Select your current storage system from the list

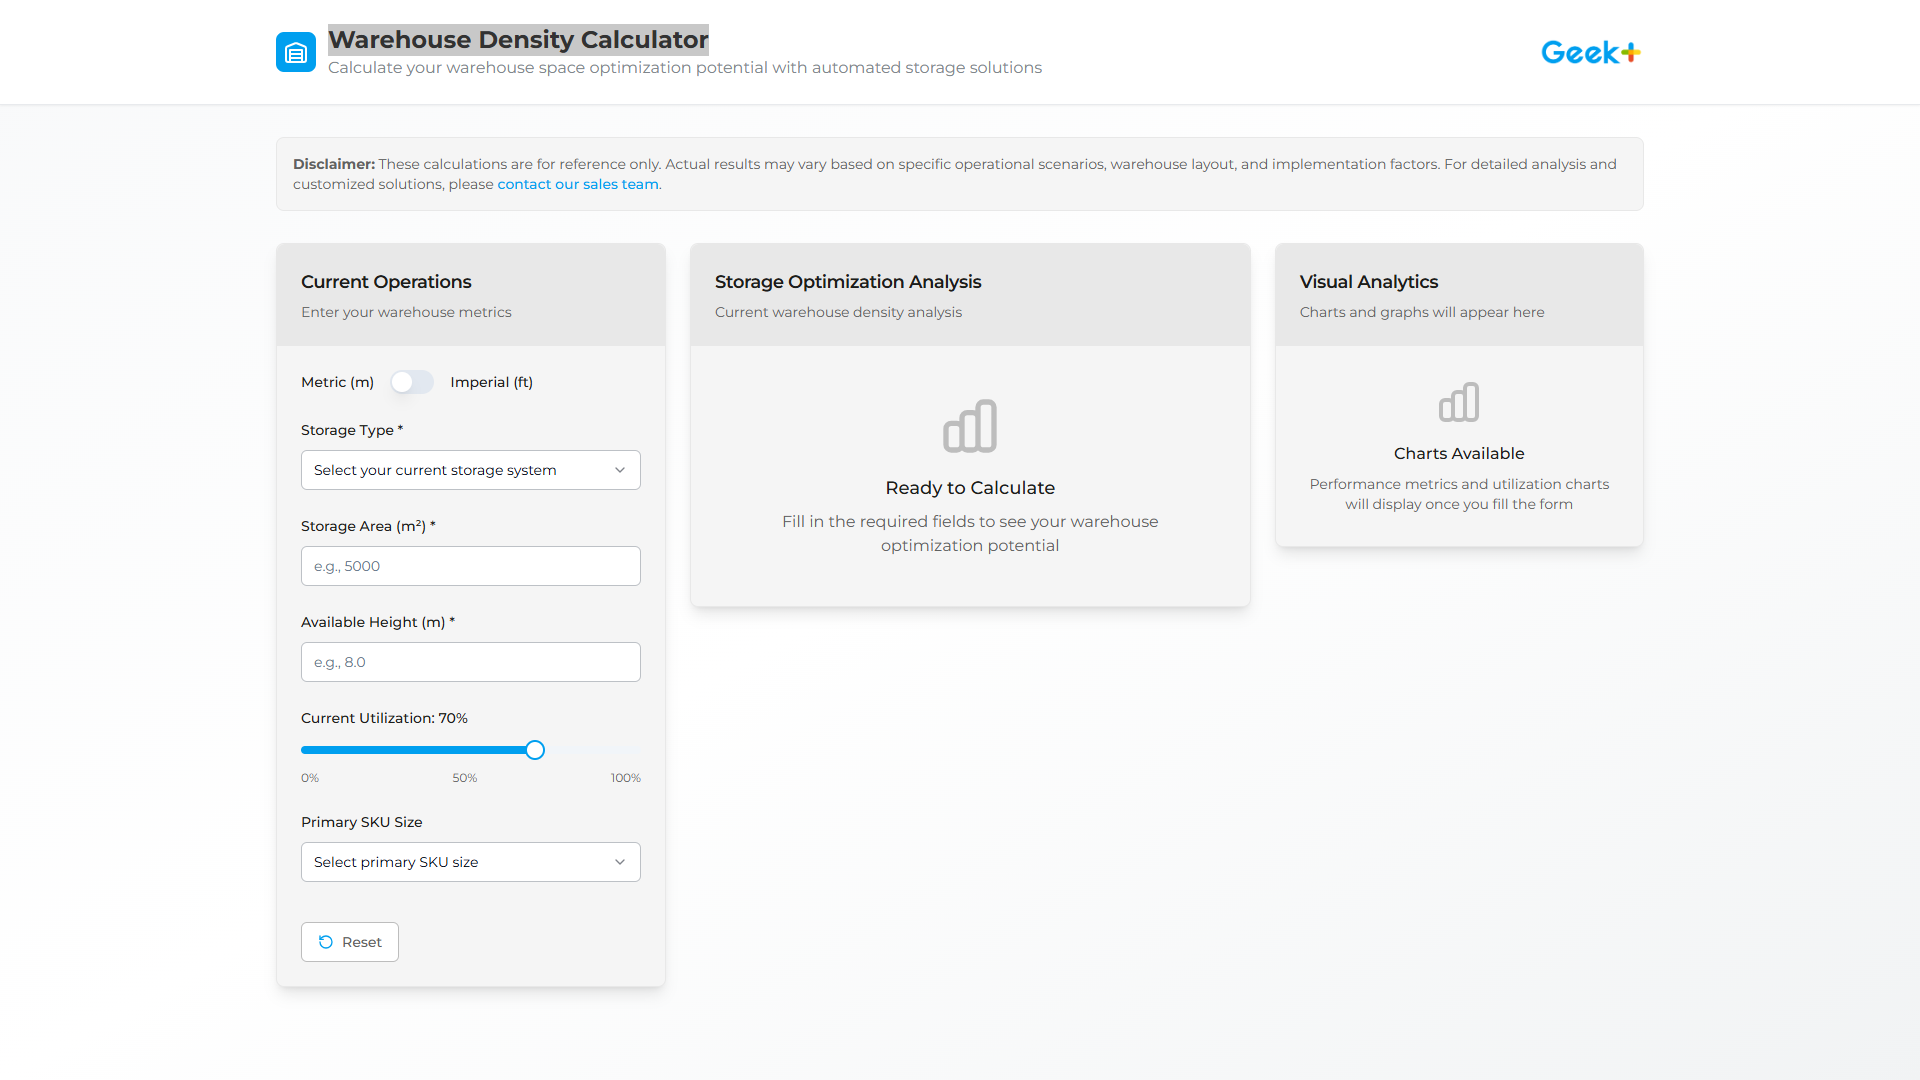tap(470, 469)
